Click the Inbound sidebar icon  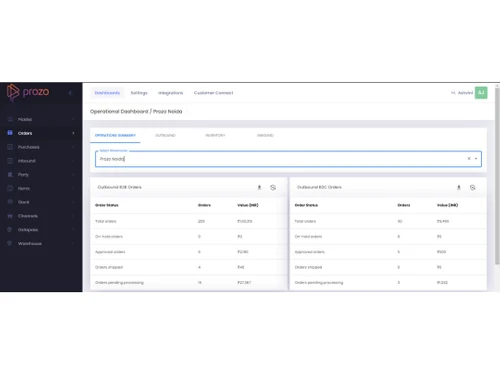pyautogui.click(x=10, y=161)
